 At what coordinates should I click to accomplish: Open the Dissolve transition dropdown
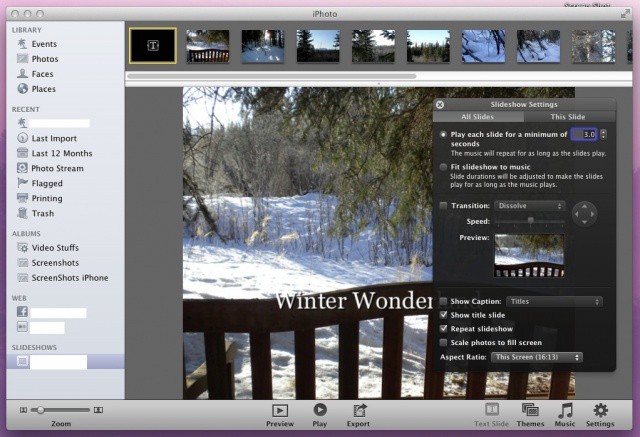(x=530, y=206)
